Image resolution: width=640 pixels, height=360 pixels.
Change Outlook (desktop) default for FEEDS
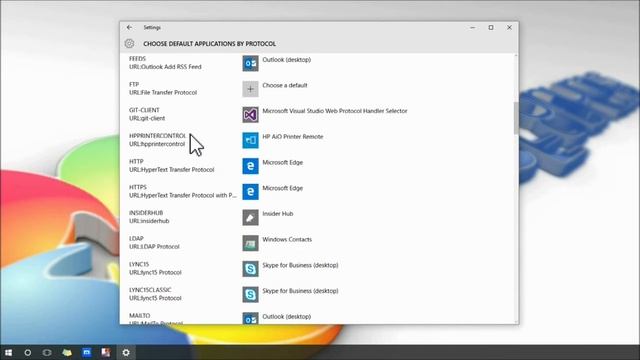click(x=287, y=60)
